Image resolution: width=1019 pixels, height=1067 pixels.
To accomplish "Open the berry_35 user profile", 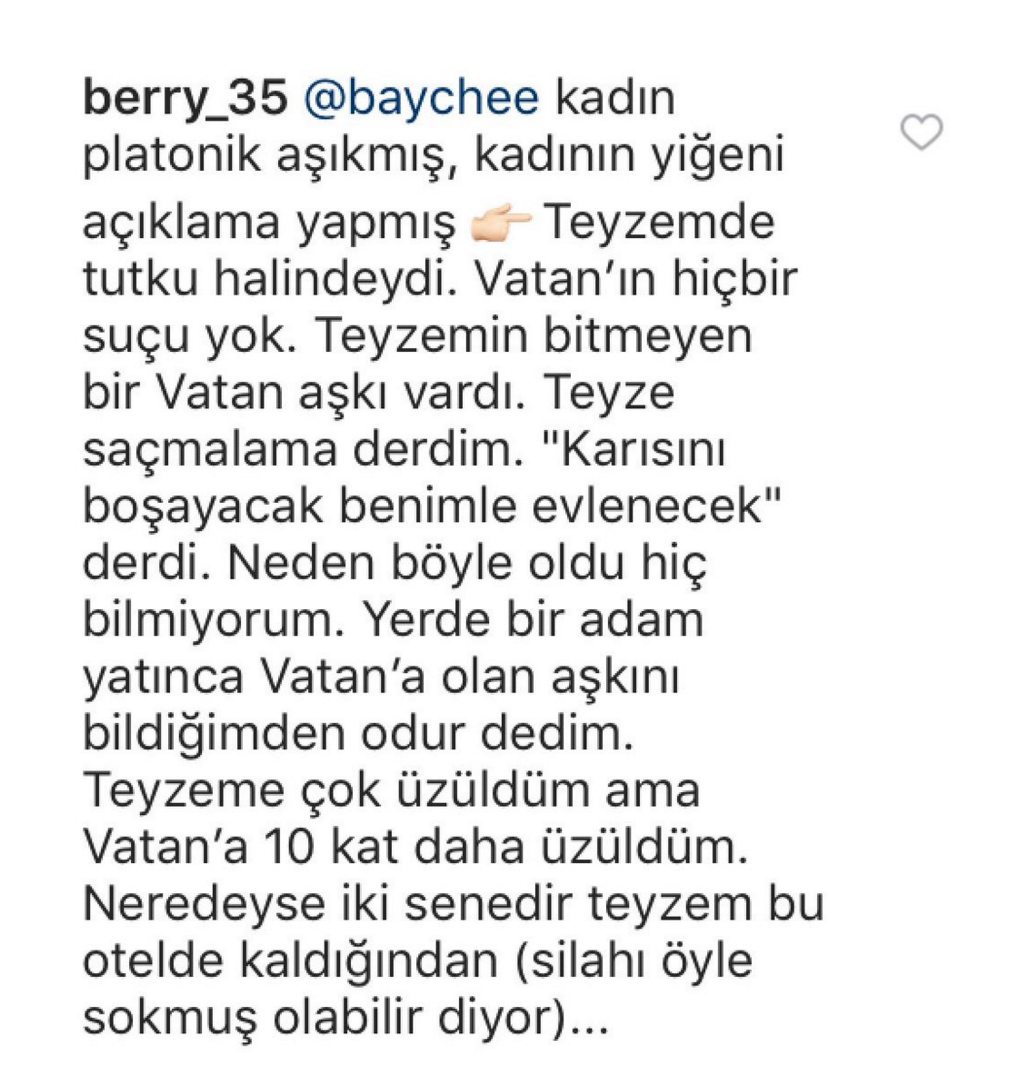I will [185, 99].
